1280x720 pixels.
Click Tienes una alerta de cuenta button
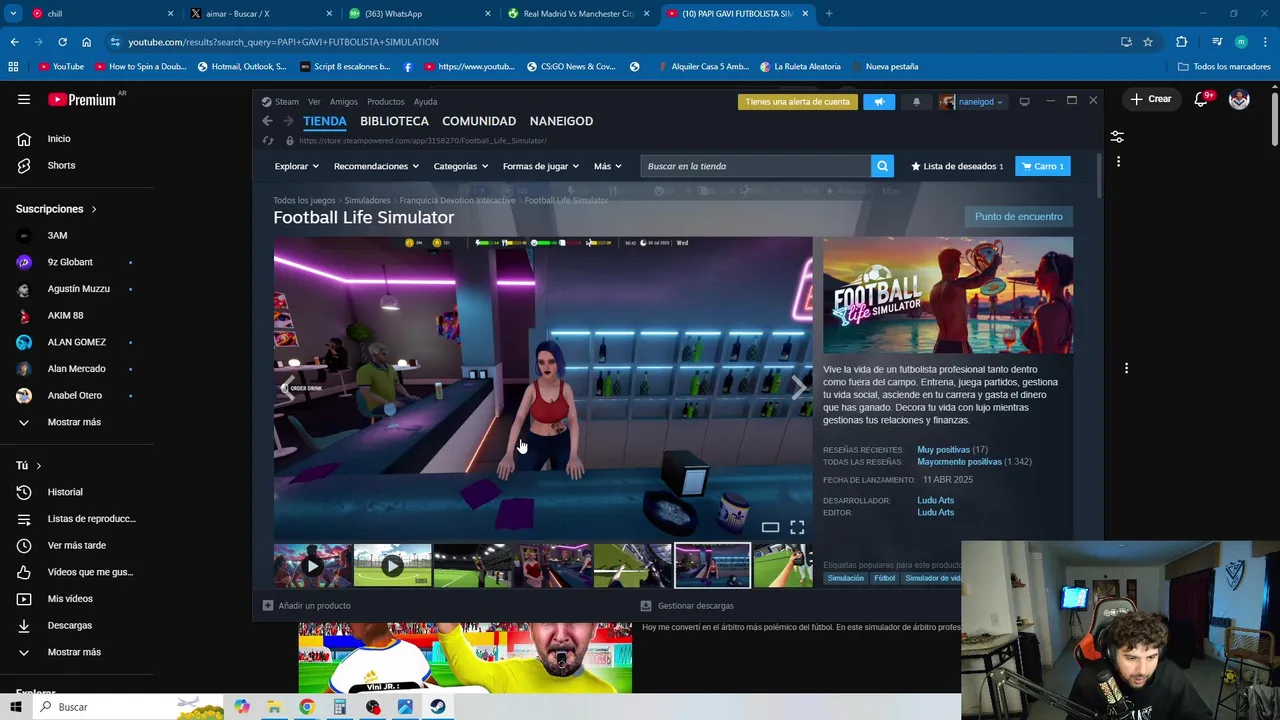[797, 102]
